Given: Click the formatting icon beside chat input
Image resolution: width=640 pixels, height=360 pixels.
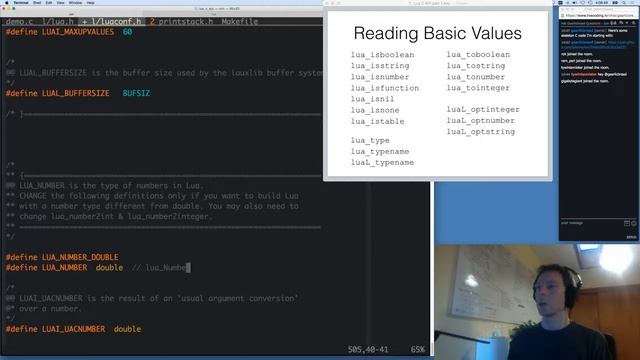Looking at the screenshot, I should pos(627,223).
